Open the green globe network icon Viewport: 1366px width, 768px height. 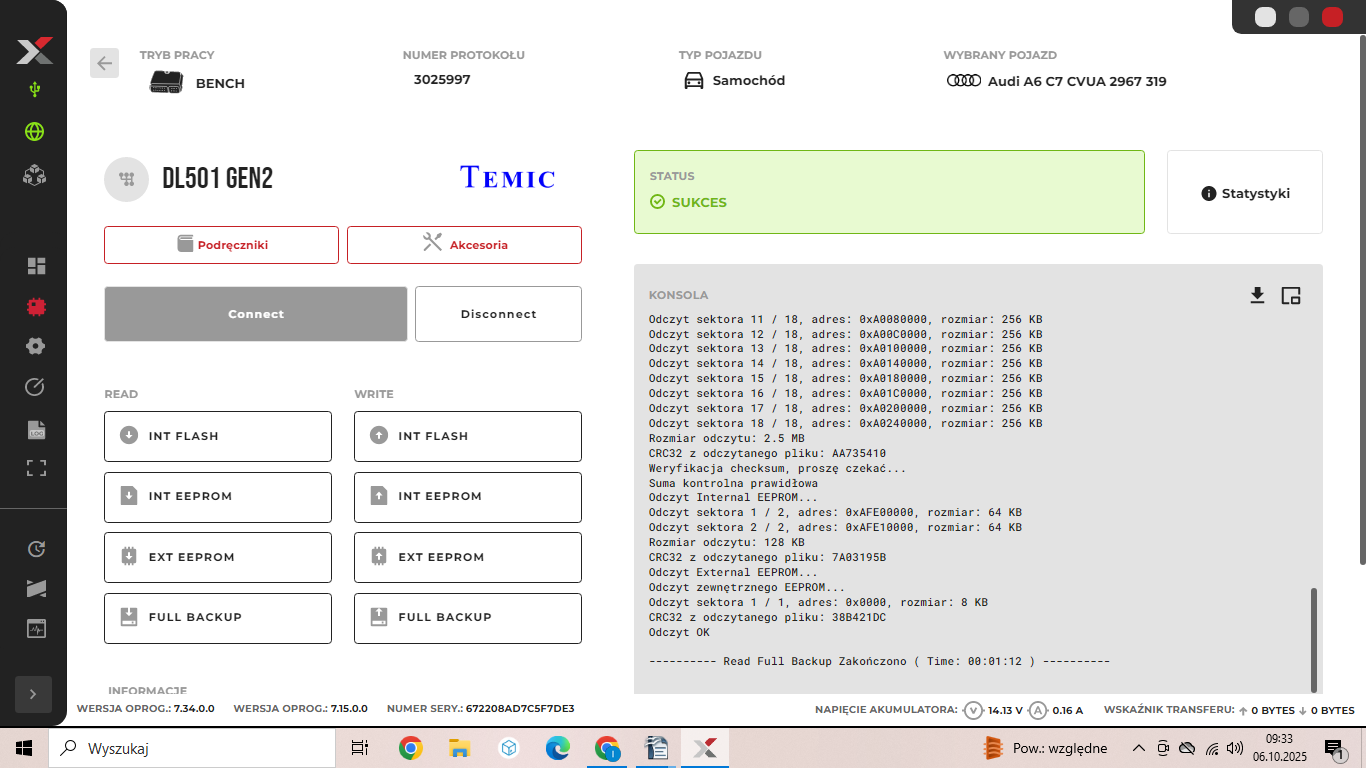click(x=35, y=131)
